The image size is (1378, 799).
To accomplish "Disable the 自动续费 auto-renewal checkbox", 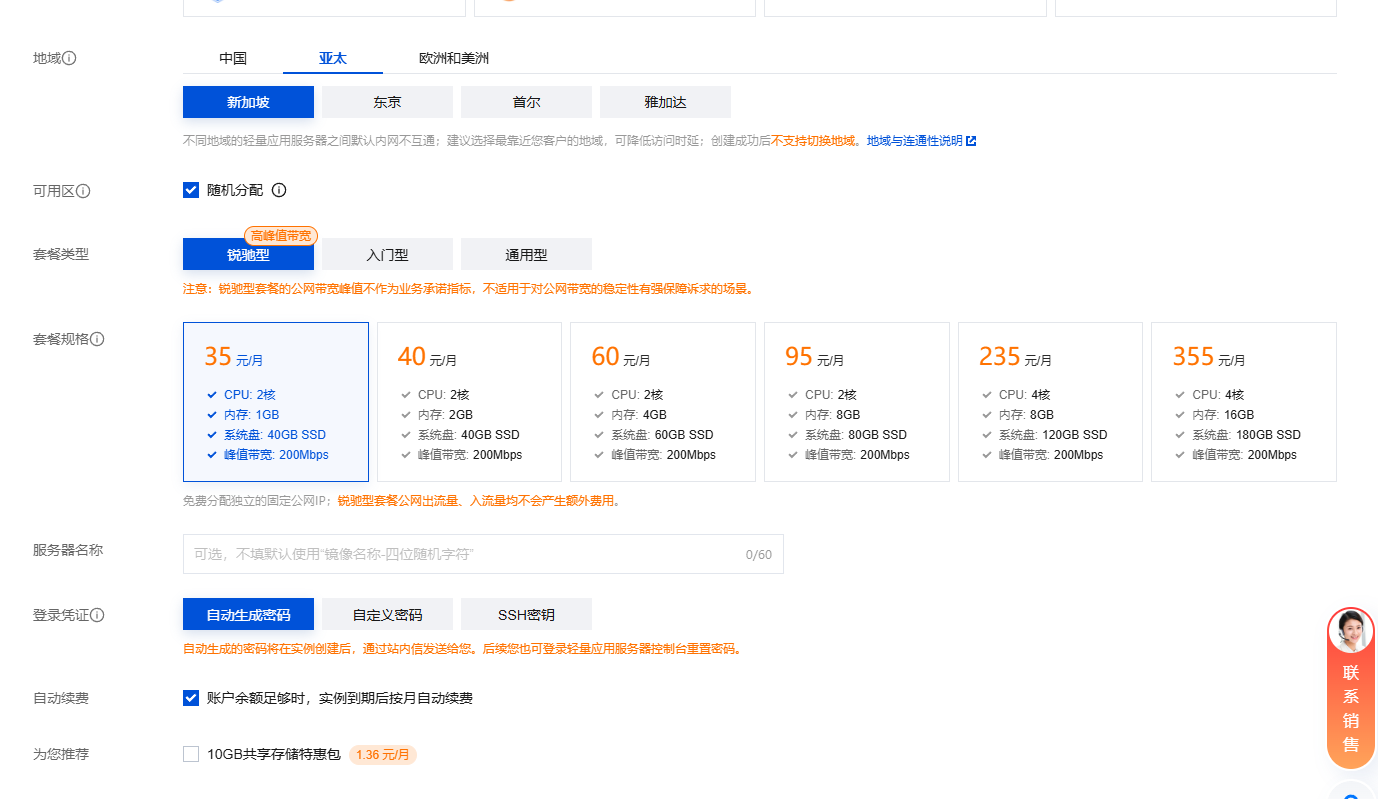I will (x=190, y=698).
